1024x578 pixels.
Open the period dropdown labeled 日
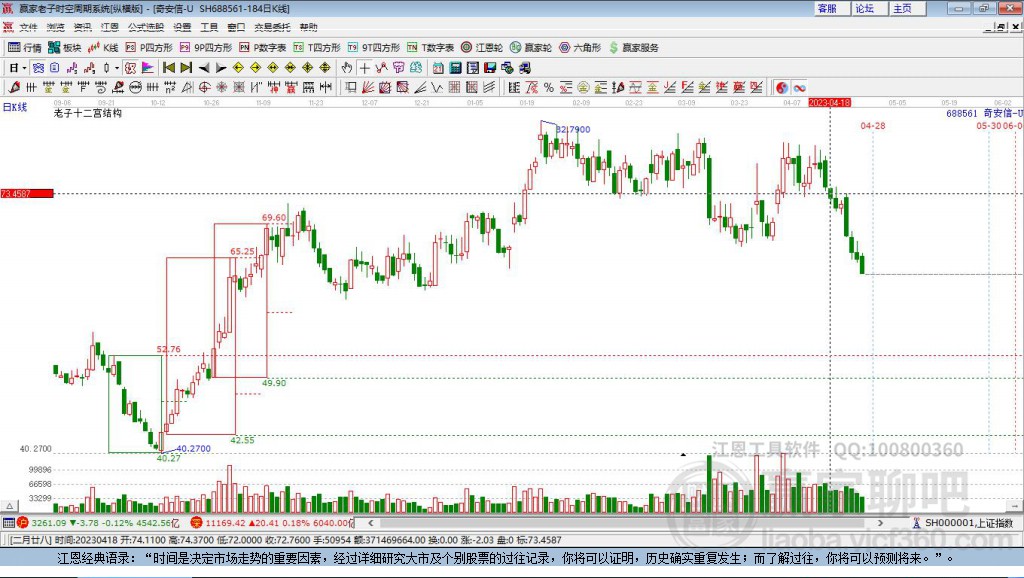[18, 67]
